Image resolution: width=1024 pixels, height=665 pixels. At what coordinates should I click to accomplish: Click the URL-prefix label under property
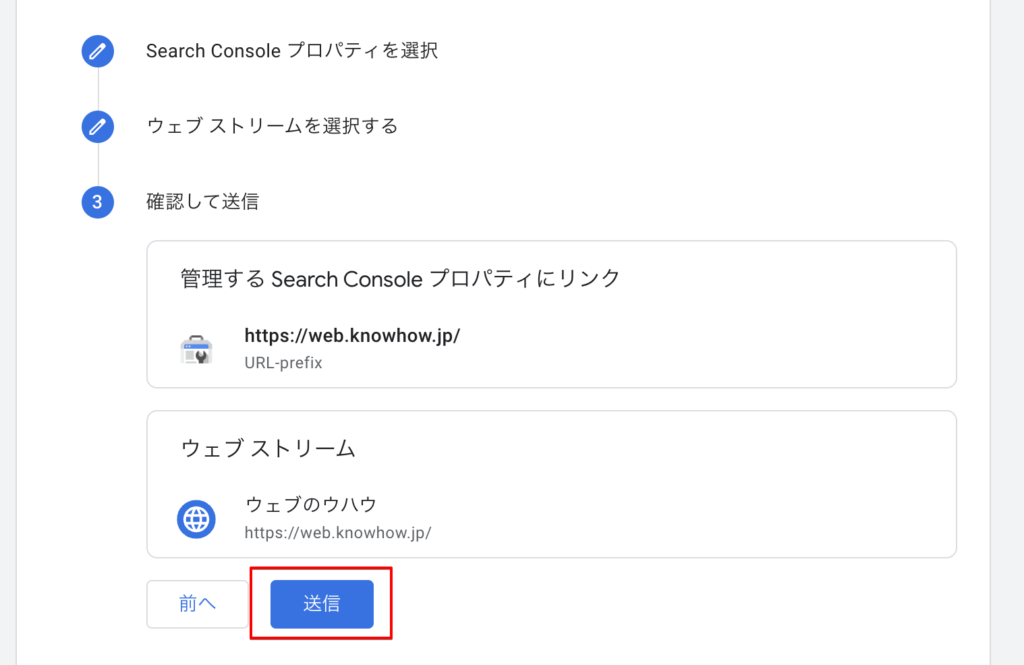coord(283,363)
